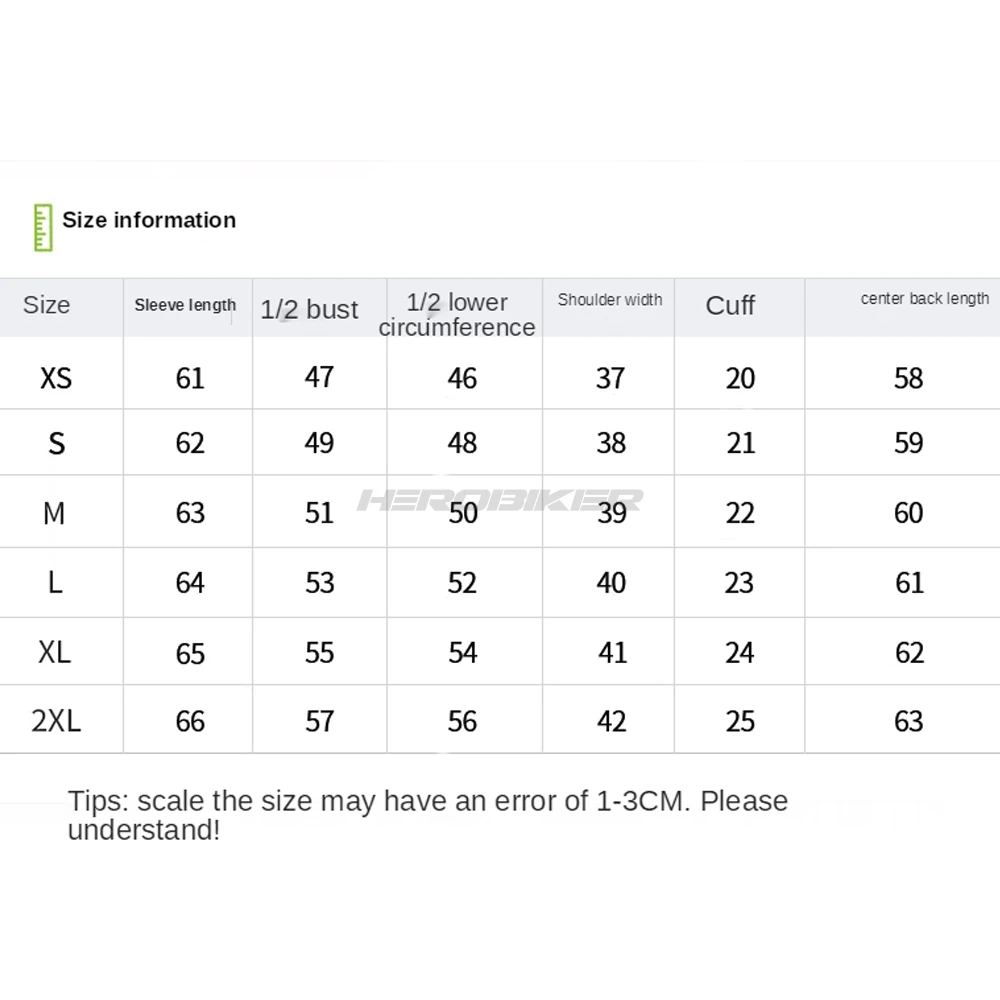Click the XS cuff value 20

tap(740, 378)
